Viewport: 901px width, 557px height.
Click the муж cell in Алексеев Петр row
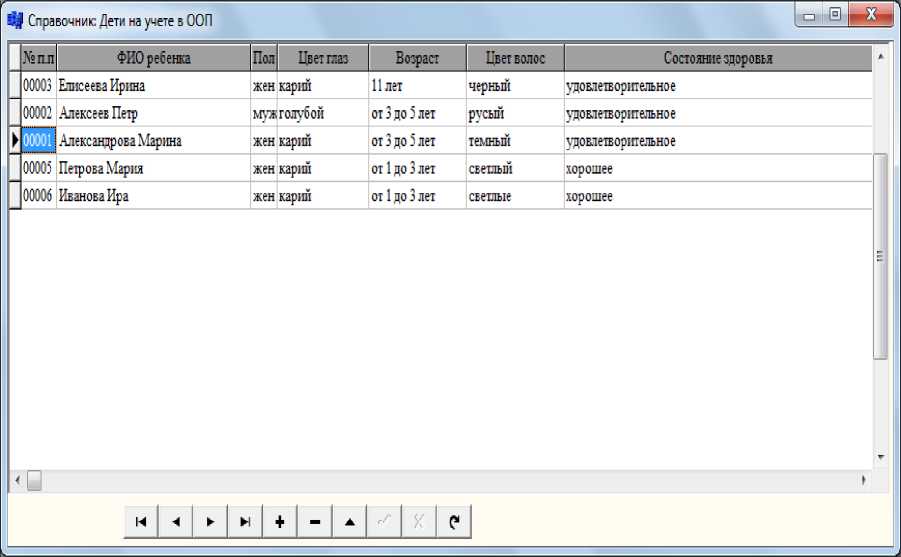264,113
